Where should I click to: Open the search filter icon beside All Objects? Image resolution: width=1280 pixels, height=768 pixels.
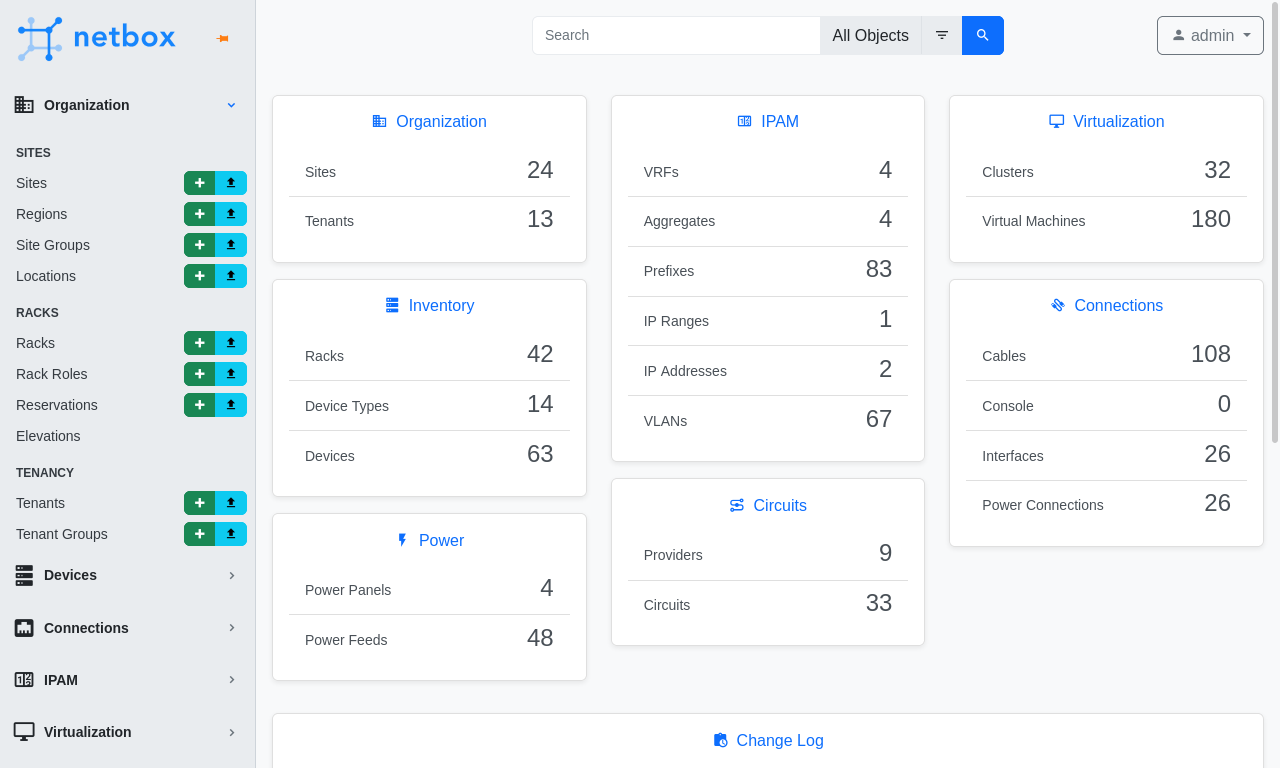[941, 35]
